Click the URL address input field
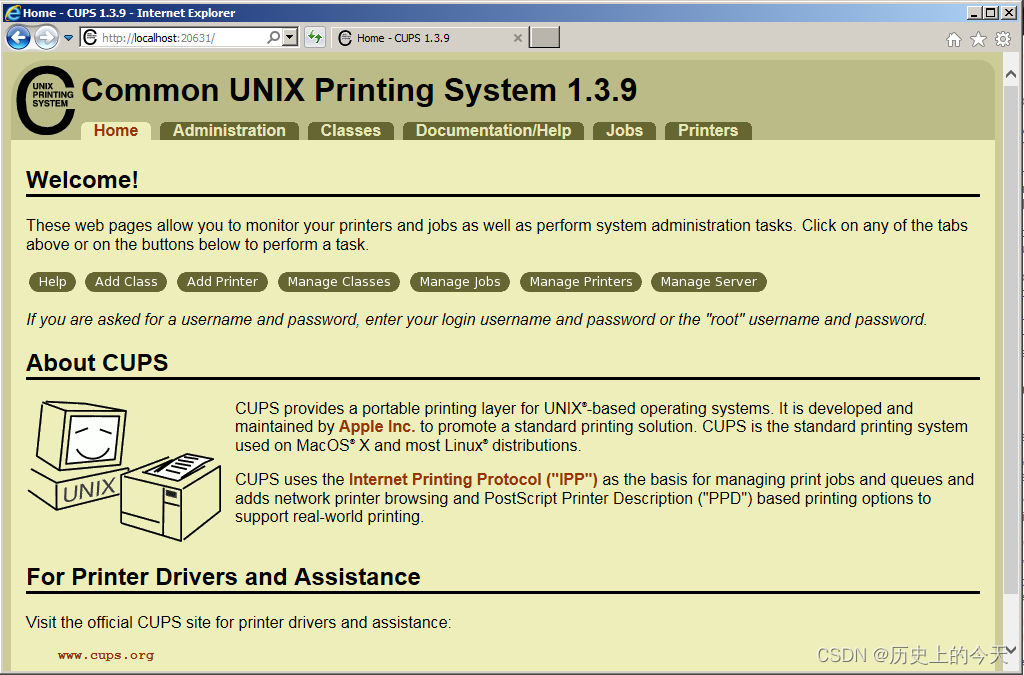The image size is (1024, 675). point(180,38)
